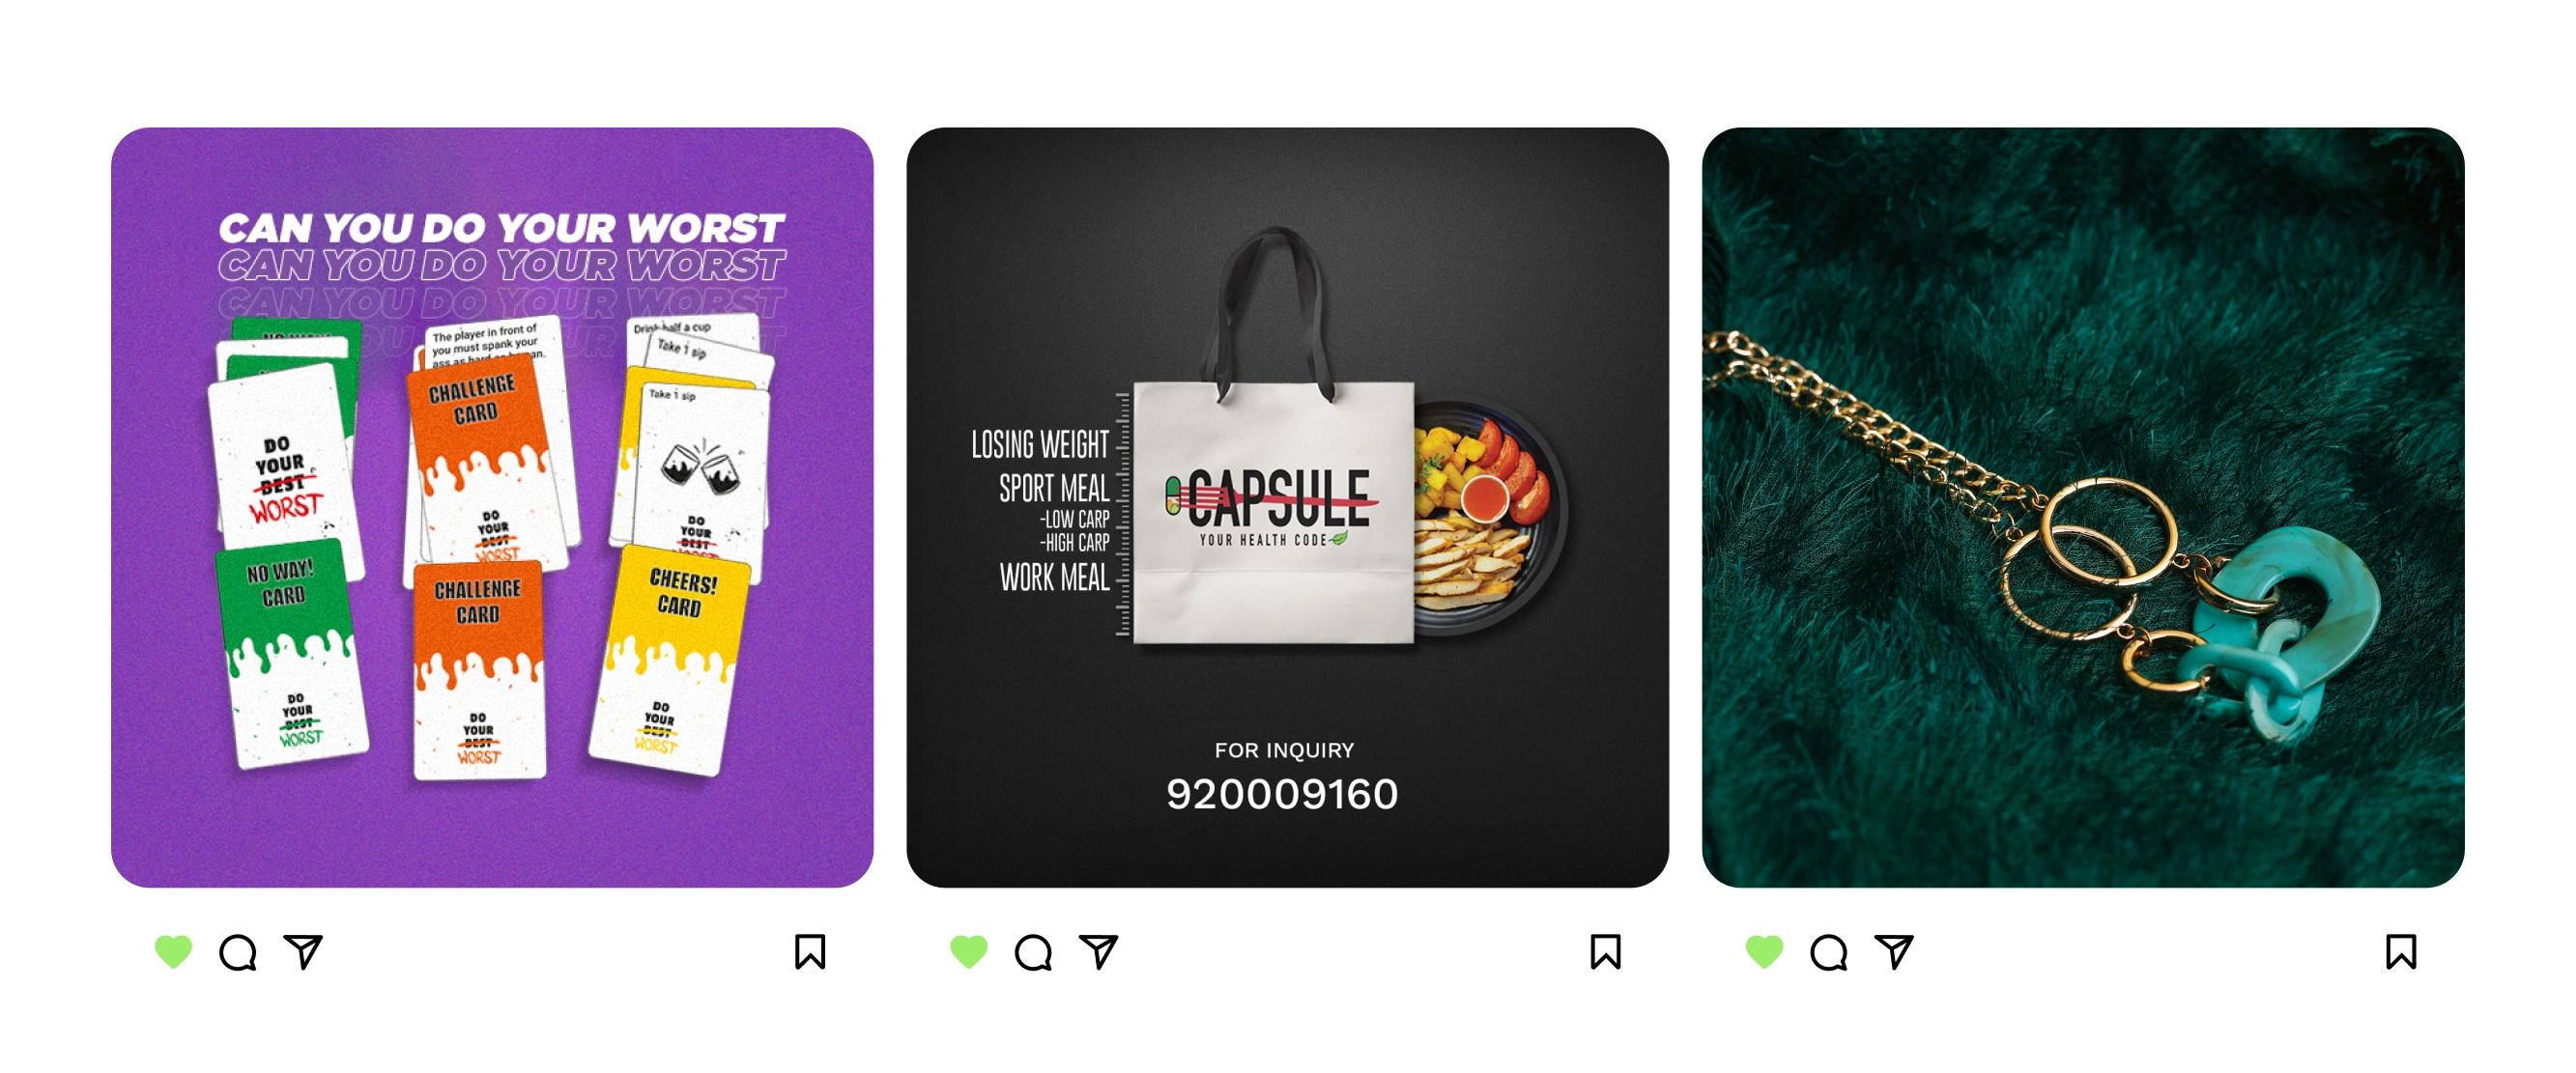Click the inquiry number 920009160
This screenshot has width=2576, height=1073.
point(1283,794)
